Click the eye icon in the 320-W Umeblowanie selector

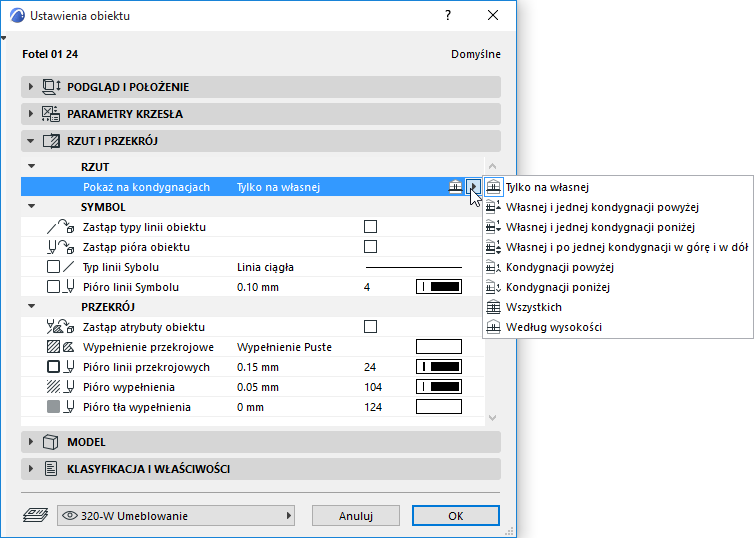pos(70,516)
